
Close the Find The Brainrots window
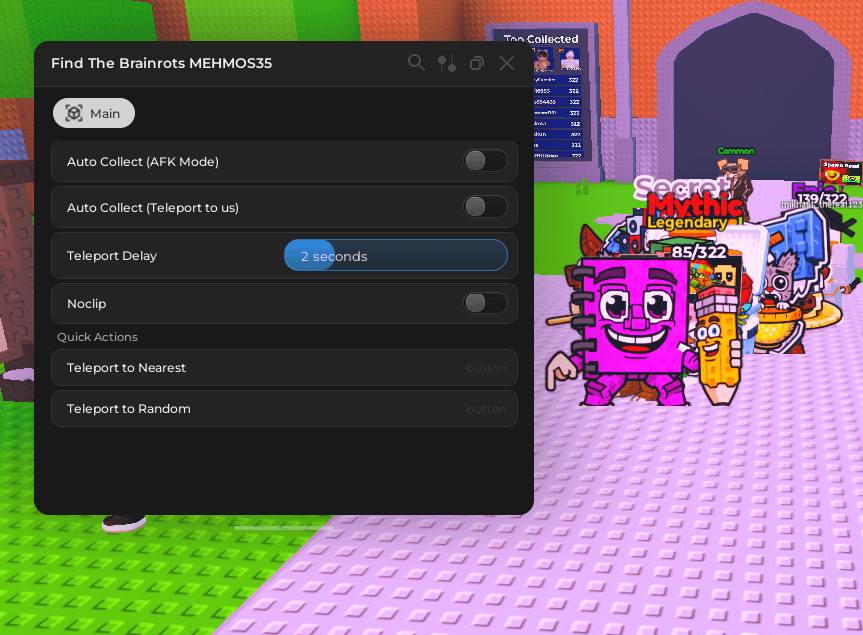click(507, 63)
